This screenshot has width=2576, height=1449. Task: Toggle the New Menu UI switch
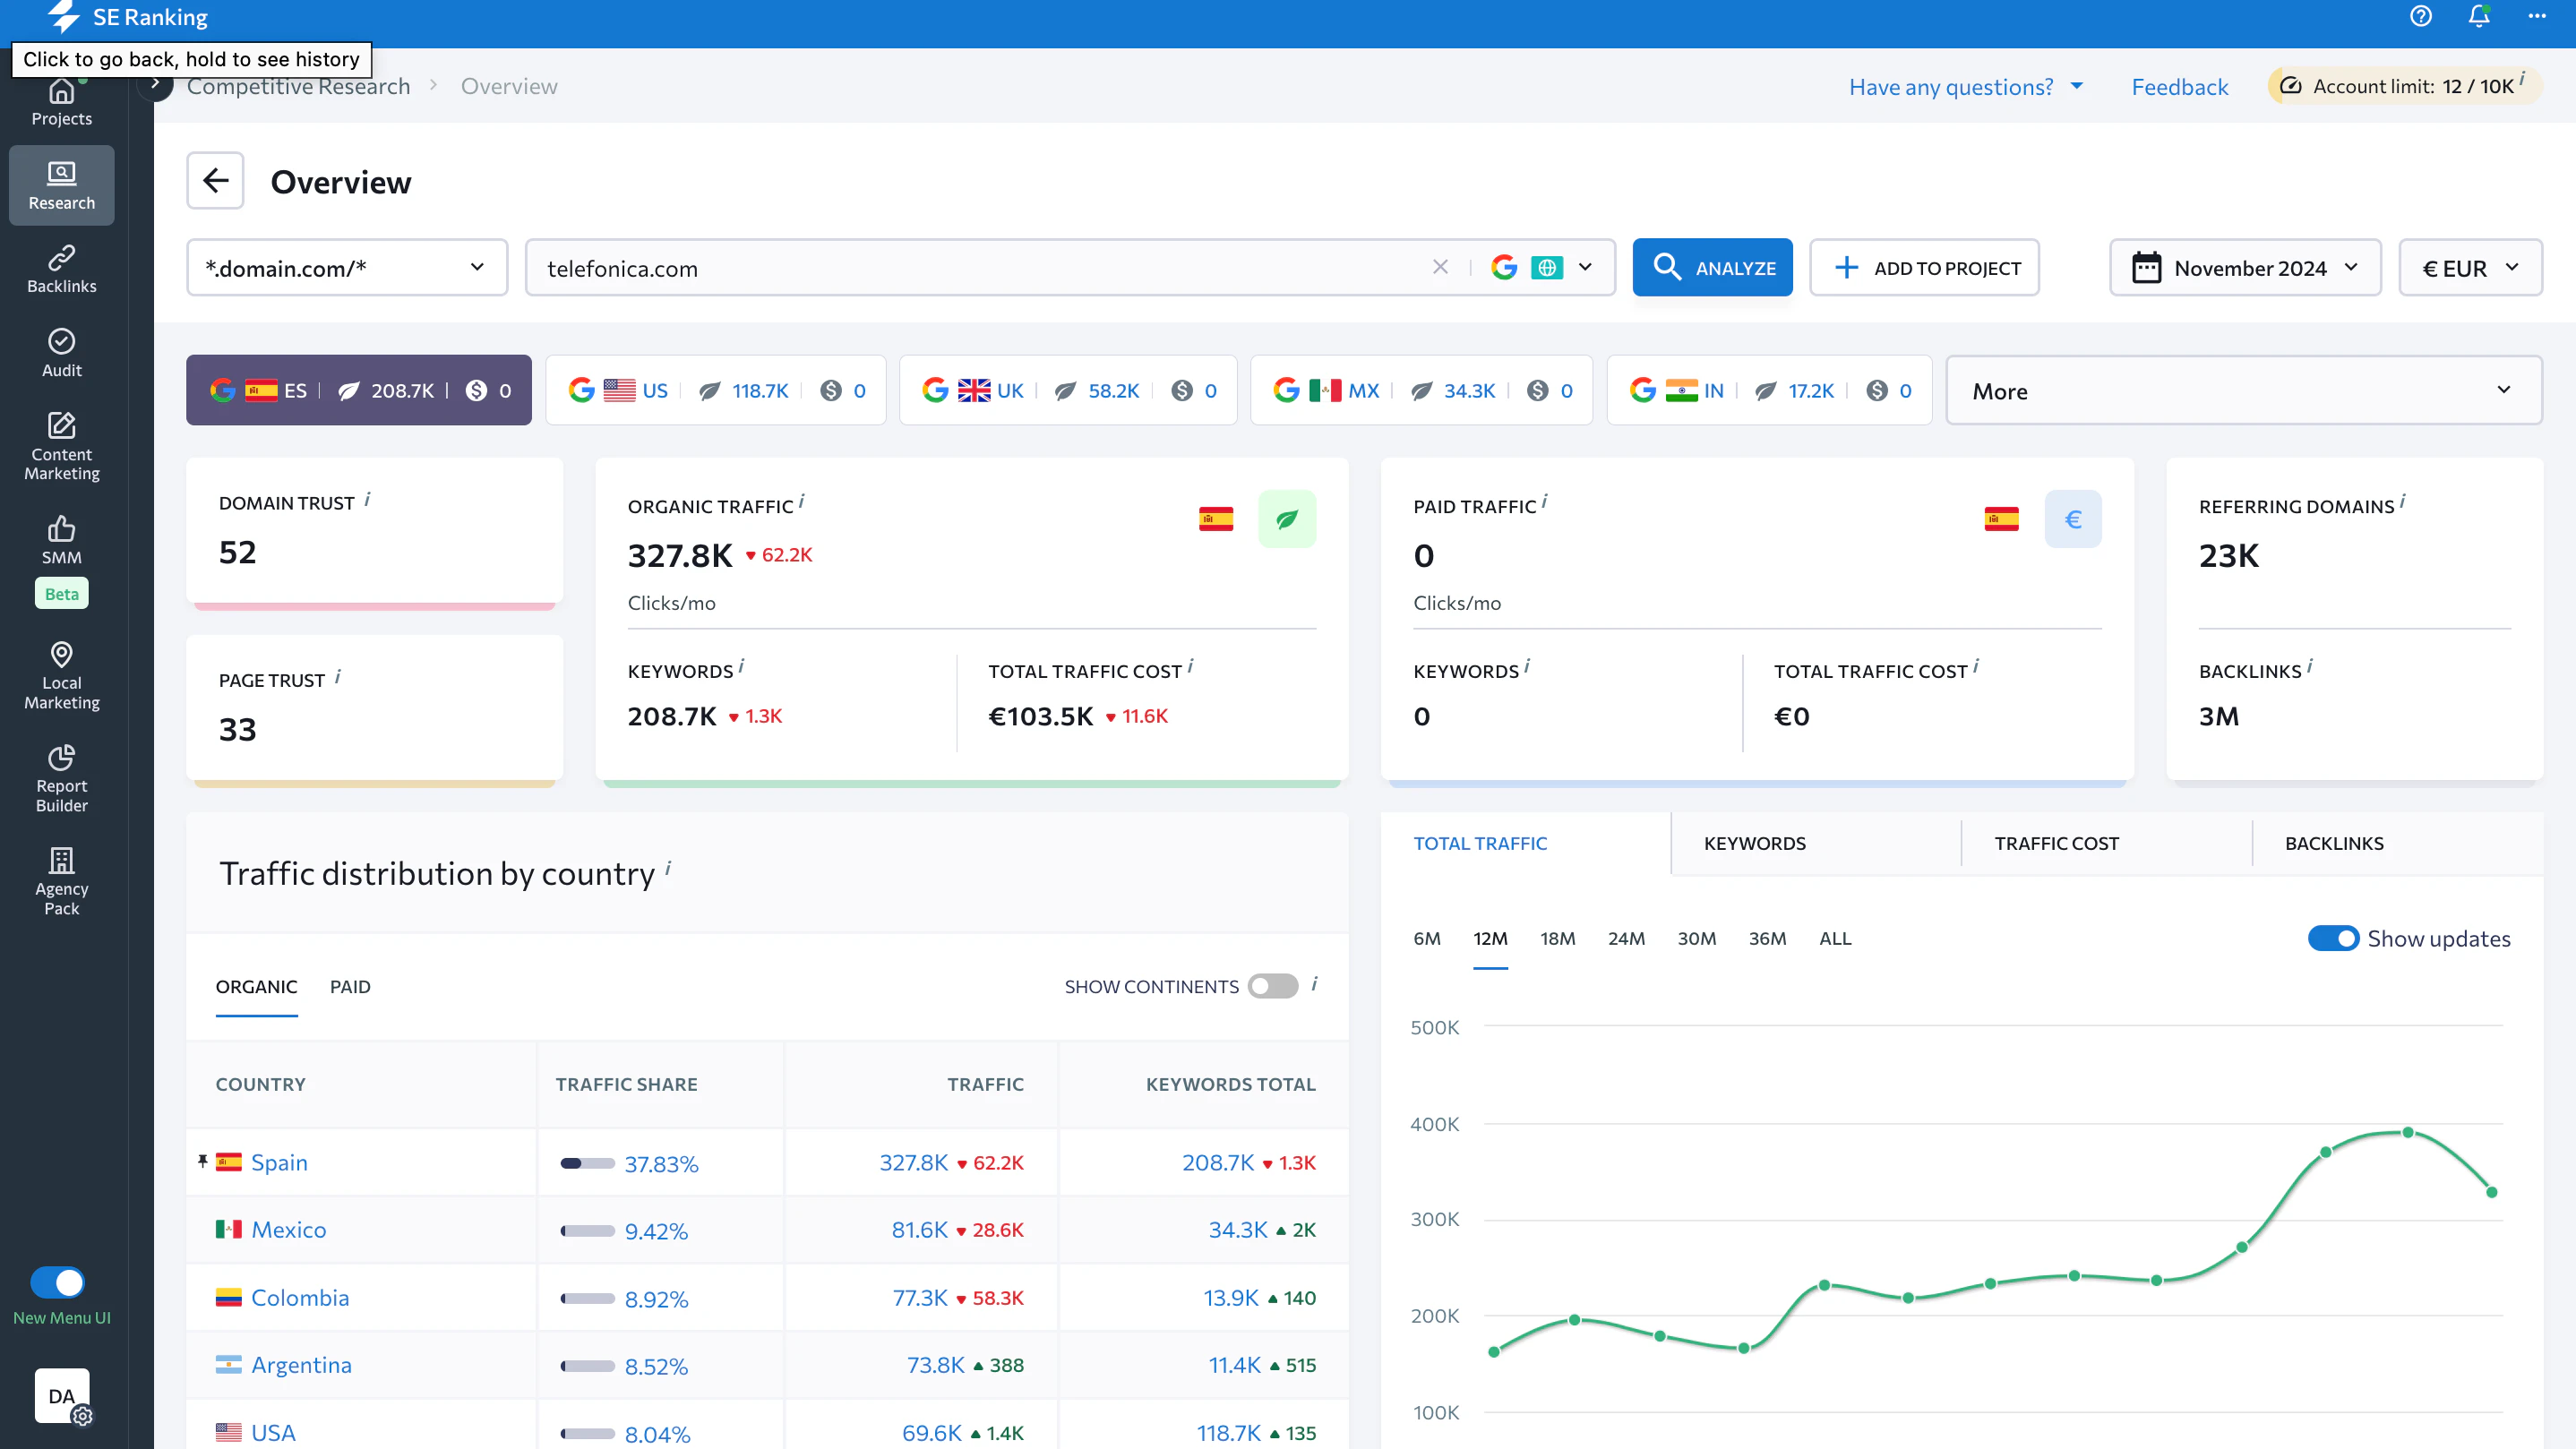tap(57, 1282)
